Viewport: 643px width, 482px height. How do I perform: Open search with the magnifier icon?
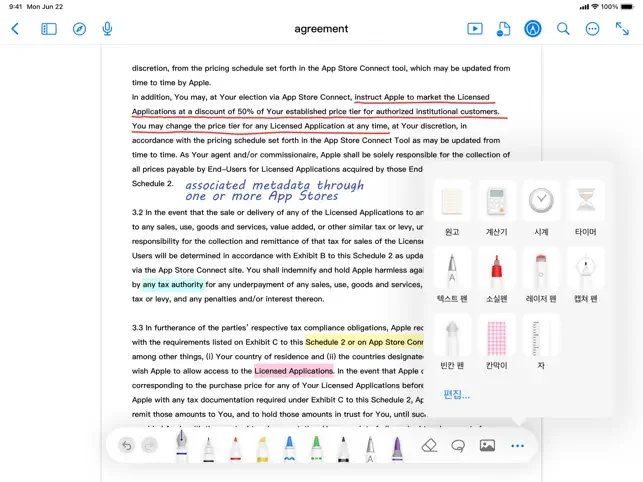[x=563, y=29]
